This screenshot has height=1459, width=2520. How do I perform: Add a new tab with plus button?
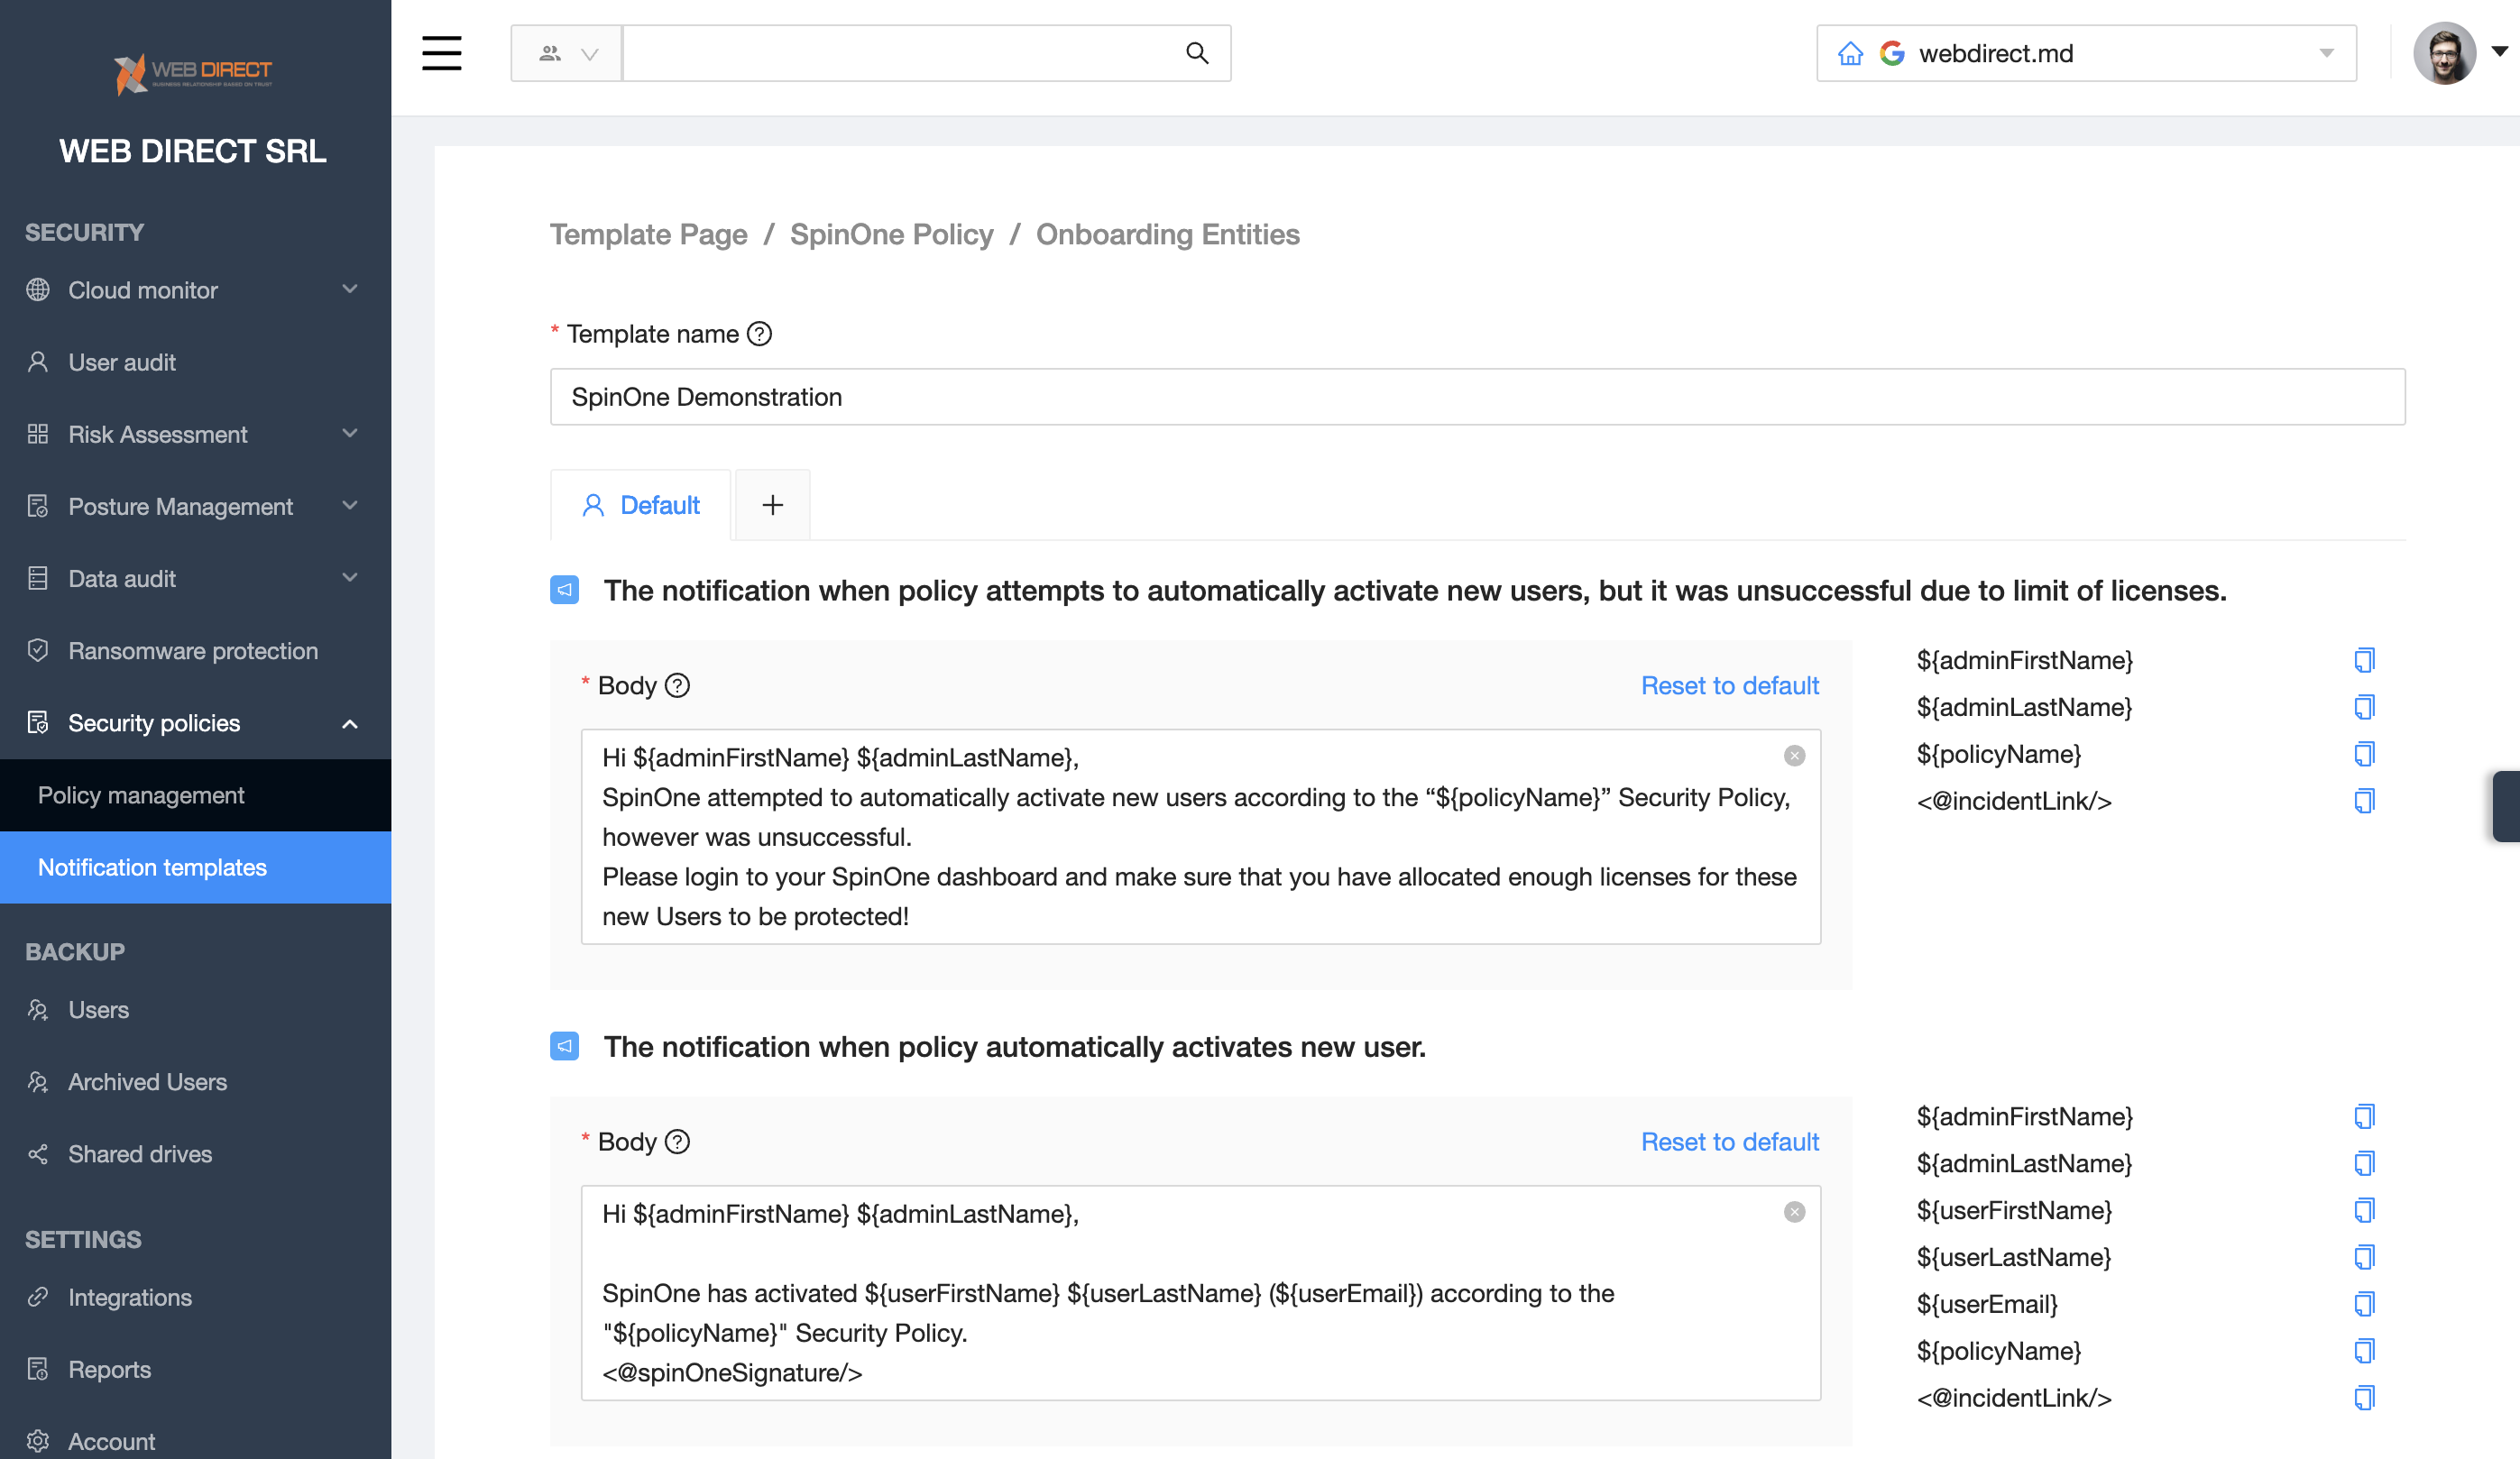tap(772, 505)
